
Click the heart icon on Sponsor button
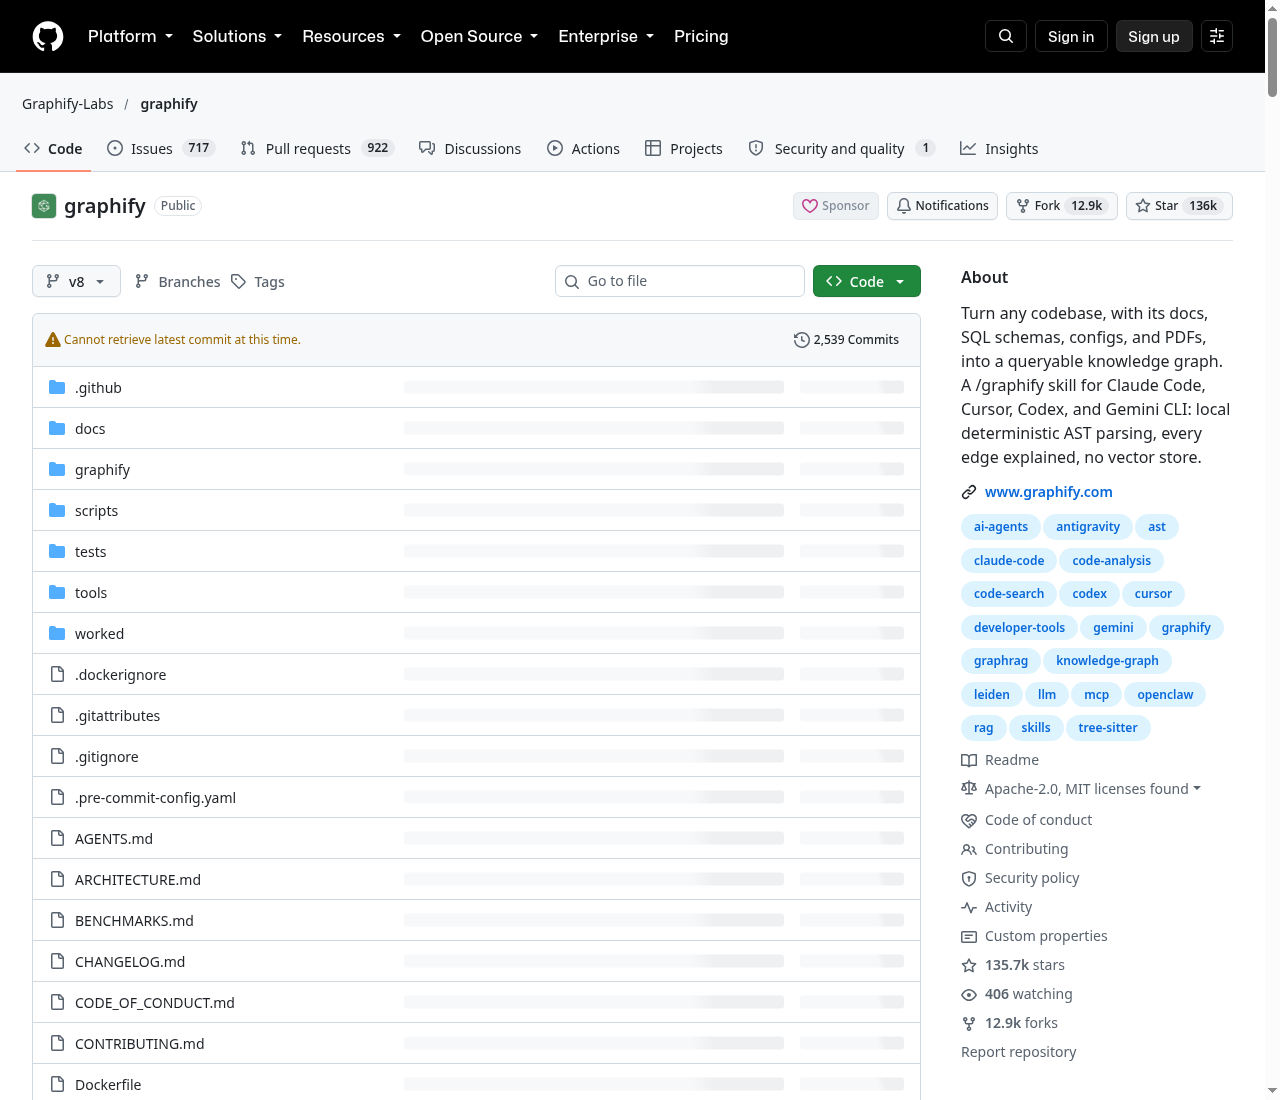(810, 206)
